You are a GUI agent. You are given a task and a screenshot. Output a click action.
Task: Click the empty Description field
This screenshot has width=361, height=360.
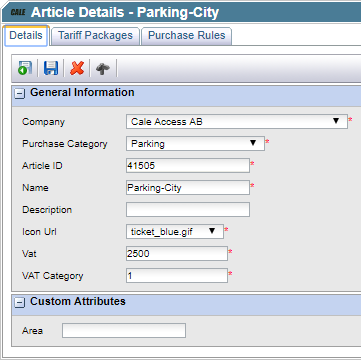point(188,210)
